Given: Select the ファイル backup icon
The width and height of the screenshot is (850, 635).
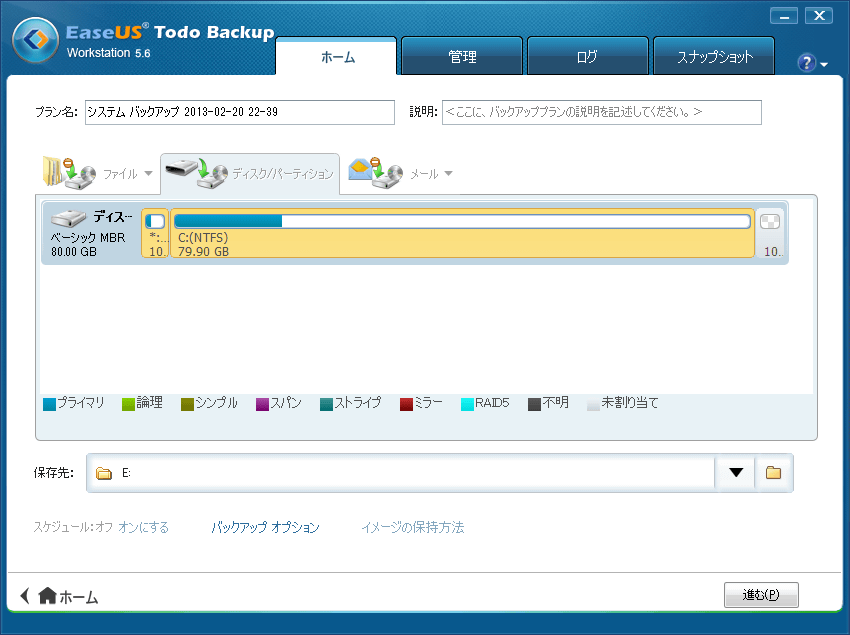Looking at the screenshot, I should coord(69,173).
